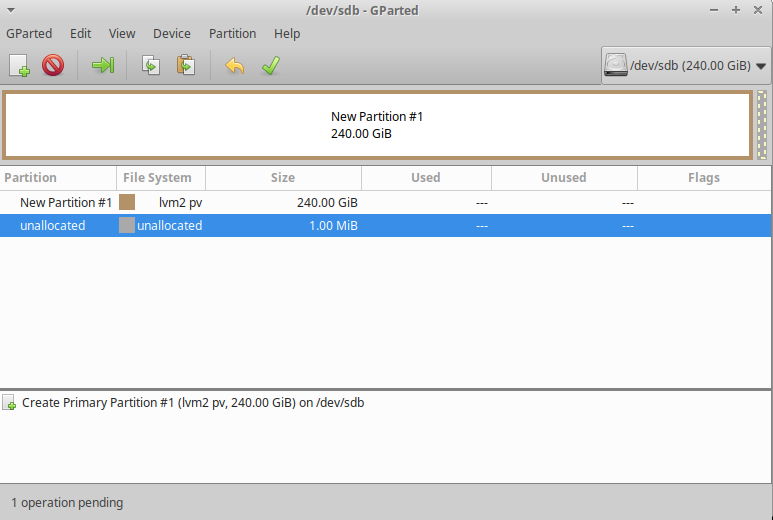Select New Partition #1 block in disk map
This screenshot has width=773, height=520.
[377, 125]
